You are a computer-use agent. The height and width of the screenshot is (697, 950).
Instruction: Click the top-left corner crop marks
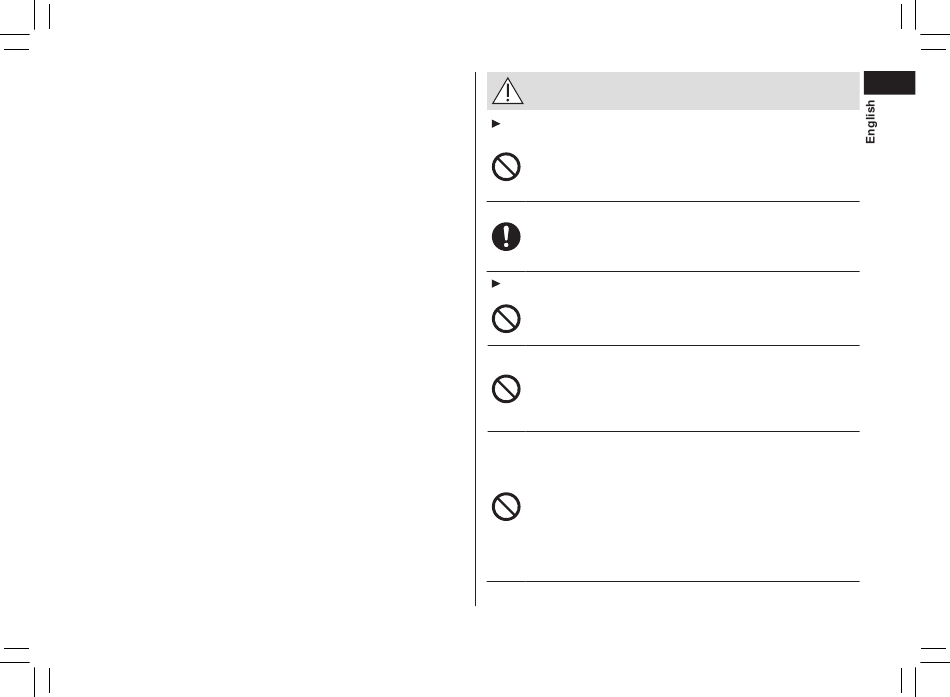(x=25, y=25)
